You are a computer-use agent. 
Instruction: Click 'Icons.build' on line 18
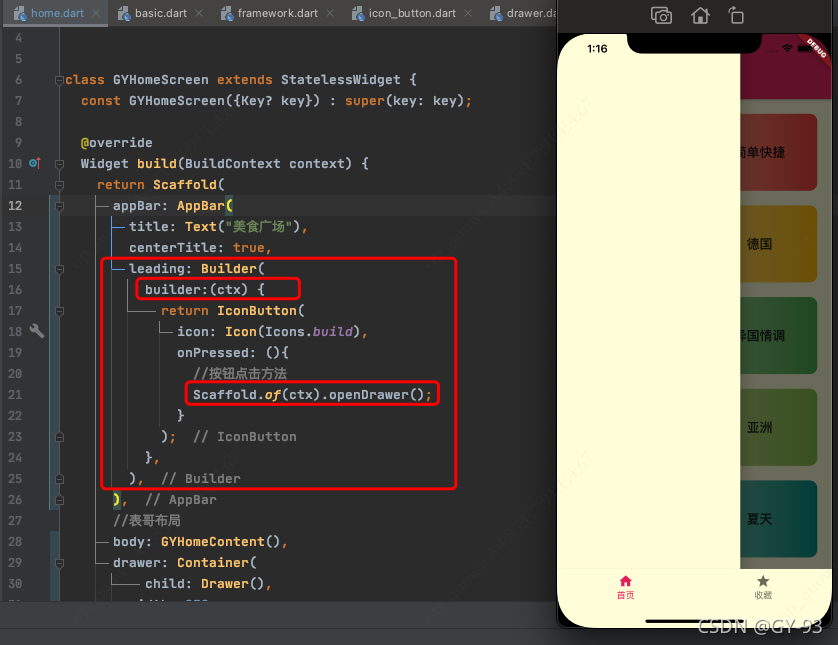point(309,331)
